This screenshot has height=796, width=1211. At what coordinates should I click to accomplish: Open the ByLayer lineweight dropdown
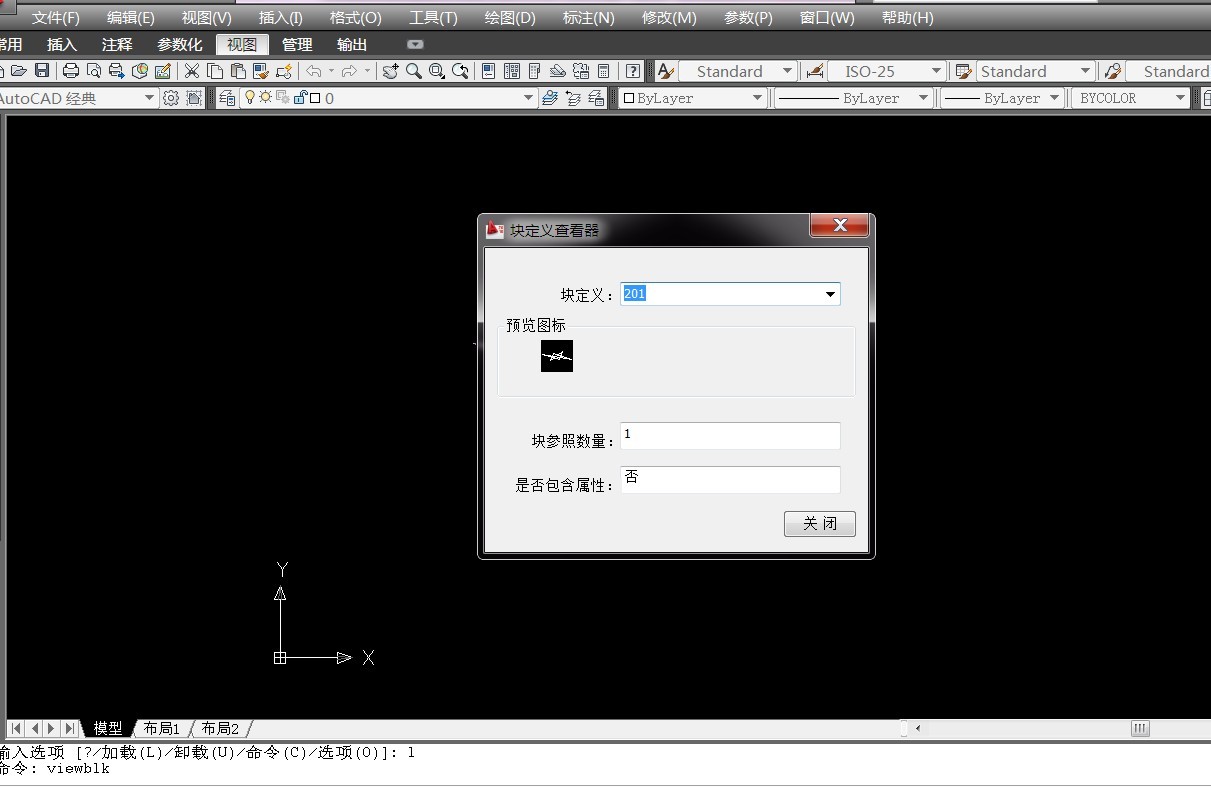pyautogui.click(x=1054, y=98)
